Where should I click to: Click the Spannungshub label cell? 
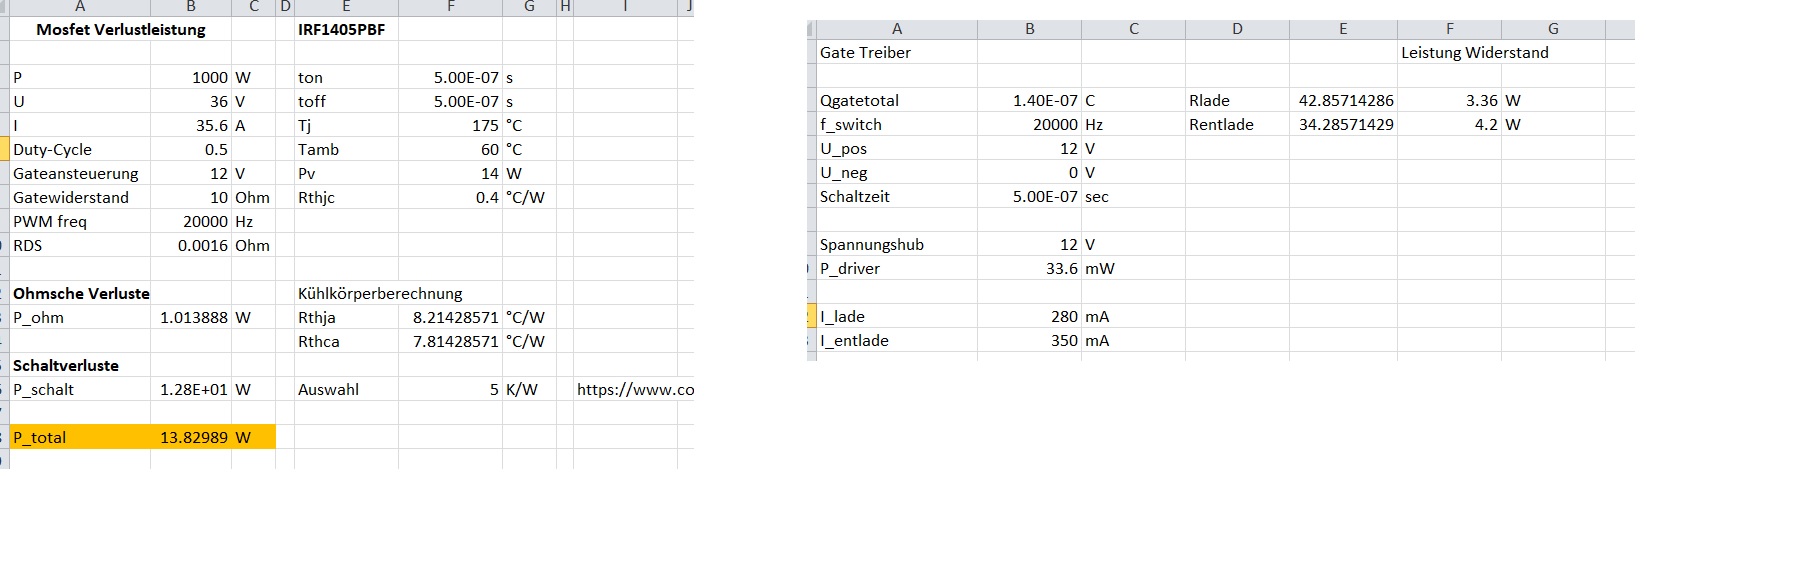pyautogui.click(x=897, y=244)
